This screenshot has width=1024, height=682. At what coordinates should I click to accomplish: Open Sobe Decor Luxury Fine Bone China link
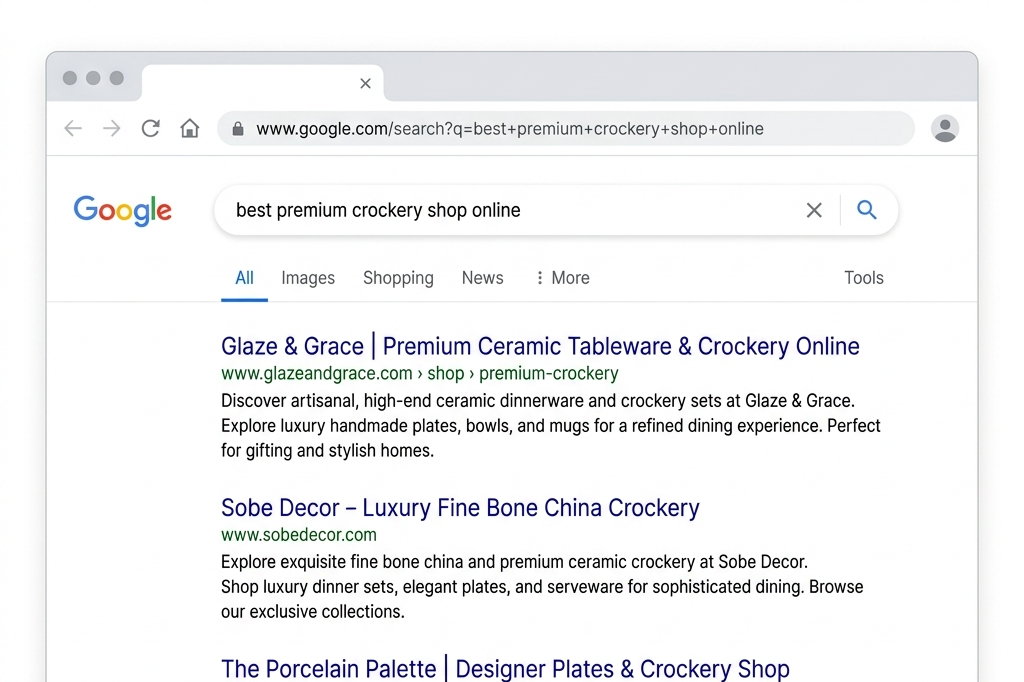point(460,508)
